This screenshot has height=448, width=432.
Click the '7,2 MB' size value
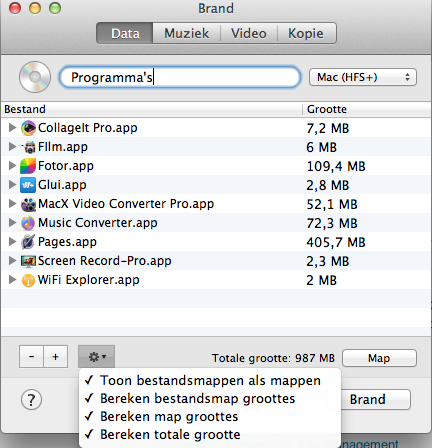328,128
